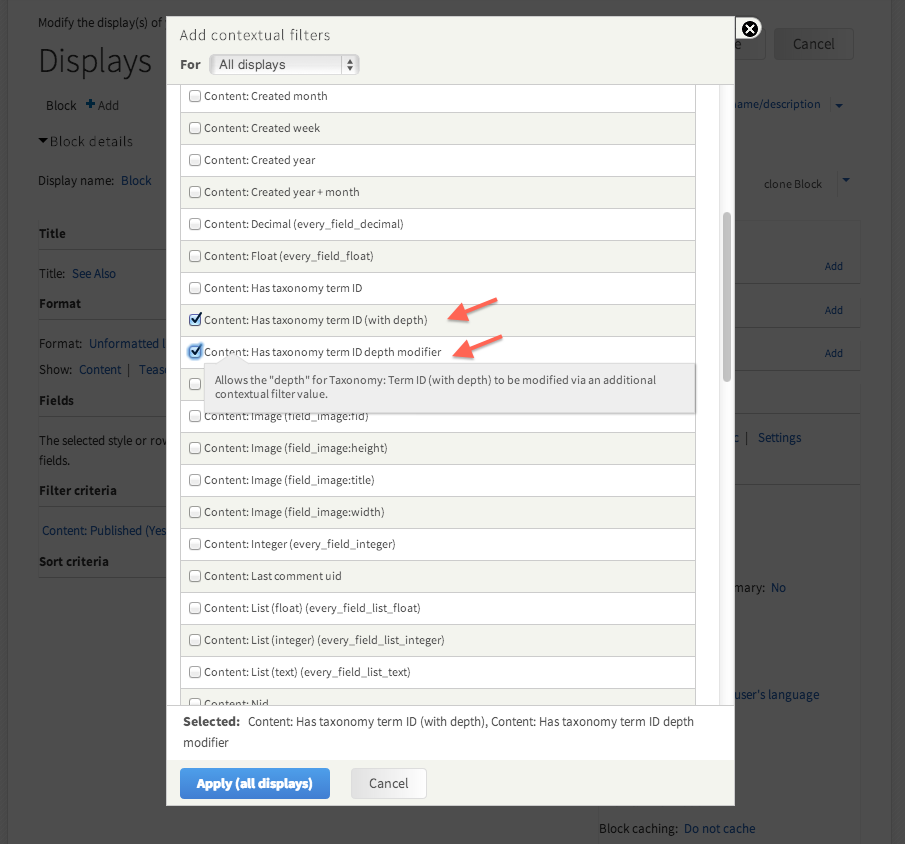Screen dimensions: 905x844
Task: Open the Show 'Content' link
Action: coord(100,369)
